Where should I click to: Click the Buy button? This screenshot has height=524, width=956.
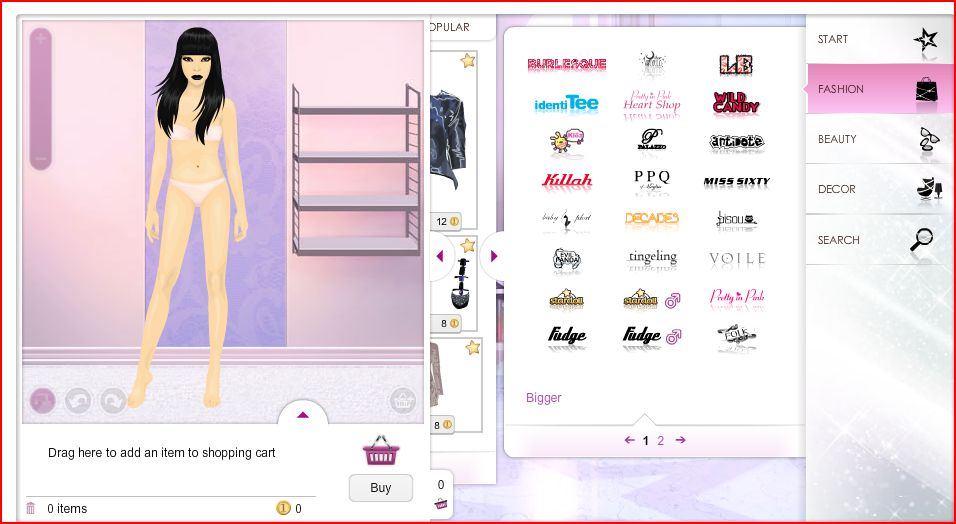380,487
